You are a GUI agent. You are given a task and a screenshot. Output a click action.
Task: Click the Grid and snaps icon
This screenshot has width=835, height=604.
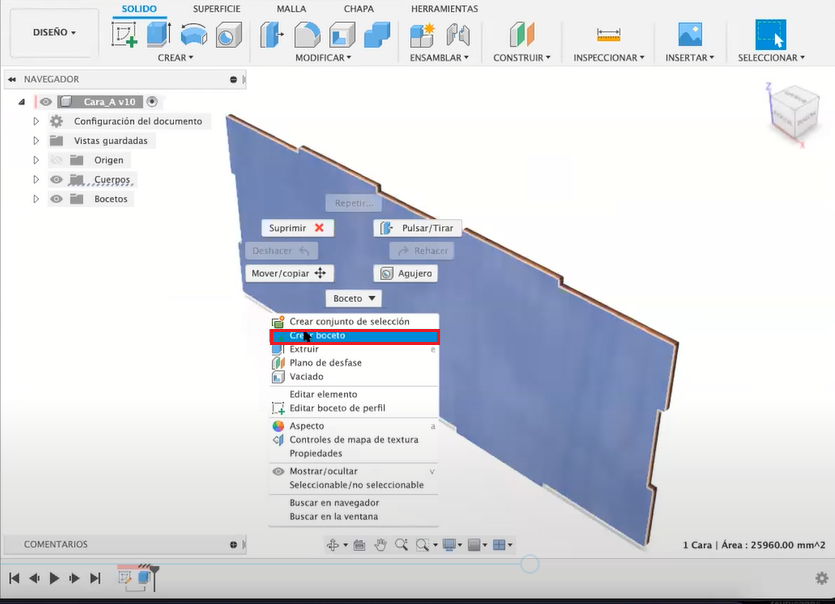click(x=474, y=545)
